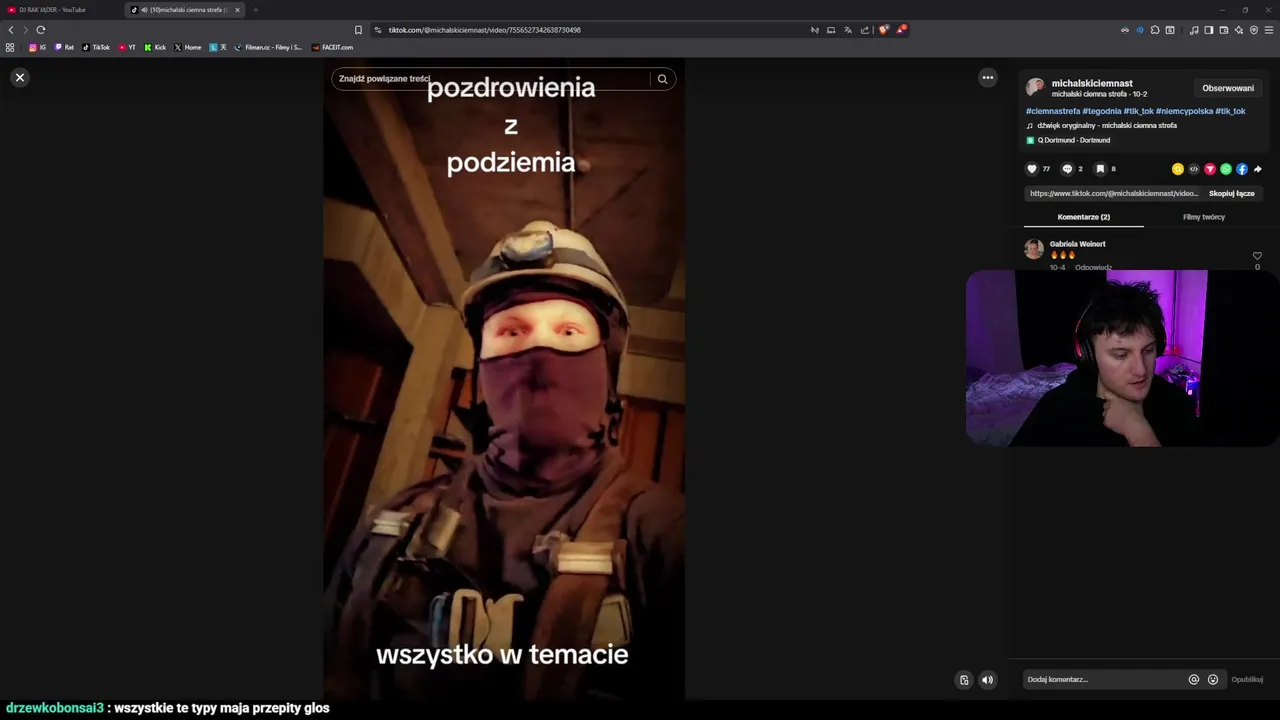Open Kick bookmark
Screen dimensions: 1280x720
155,47
